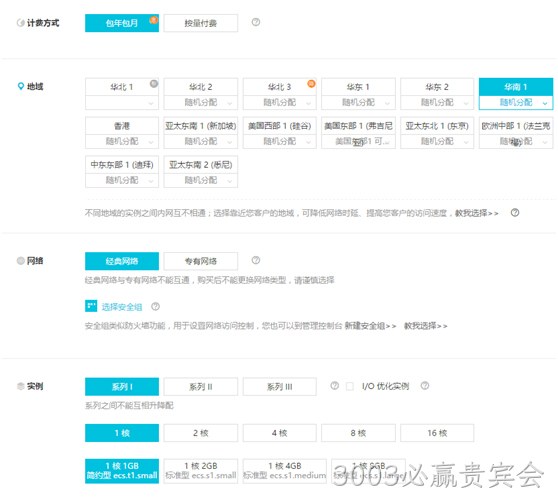This screenshot has height=499, width=558.
Task: Open help icon after 系列 III
Action: (335, 386)
